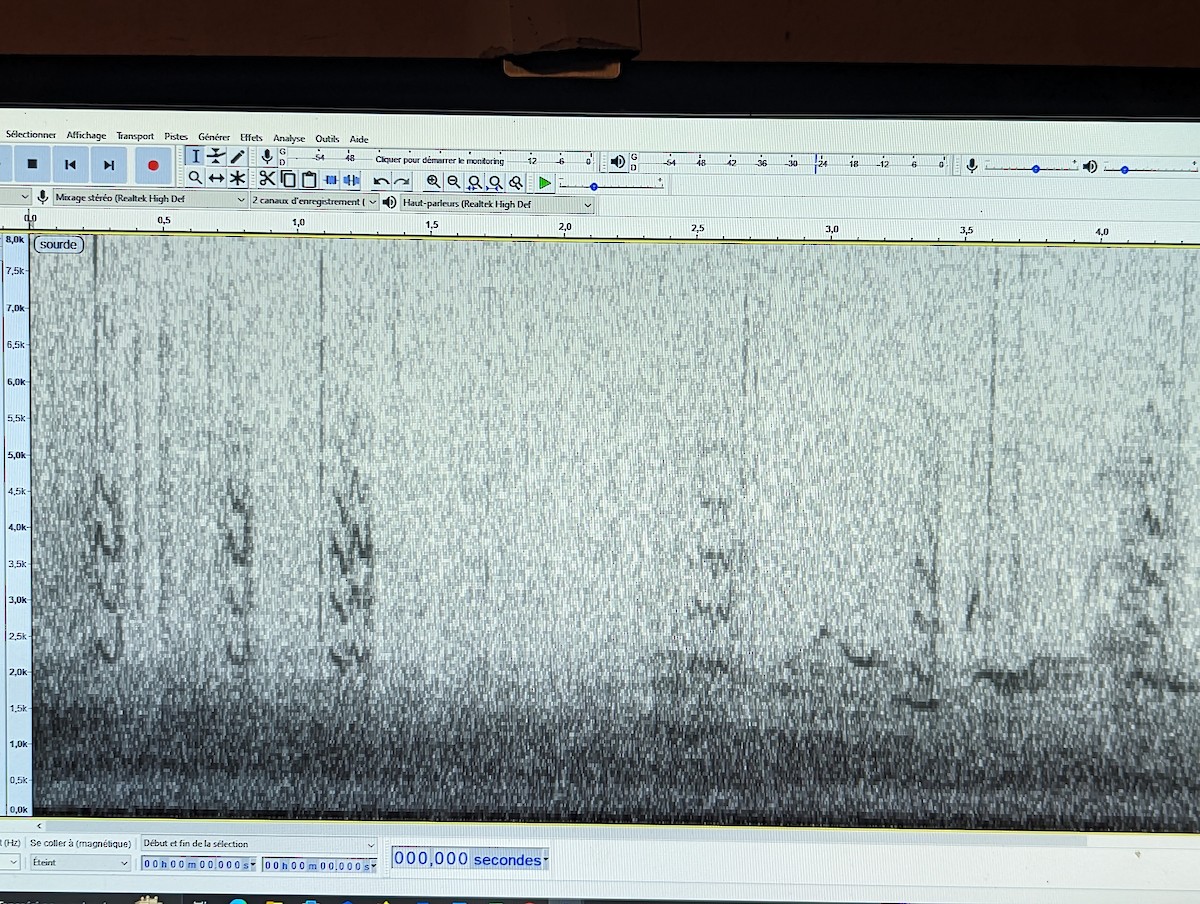
Task: Toggle the Time Shift arrows tool
Action: (x=216, y=178)
